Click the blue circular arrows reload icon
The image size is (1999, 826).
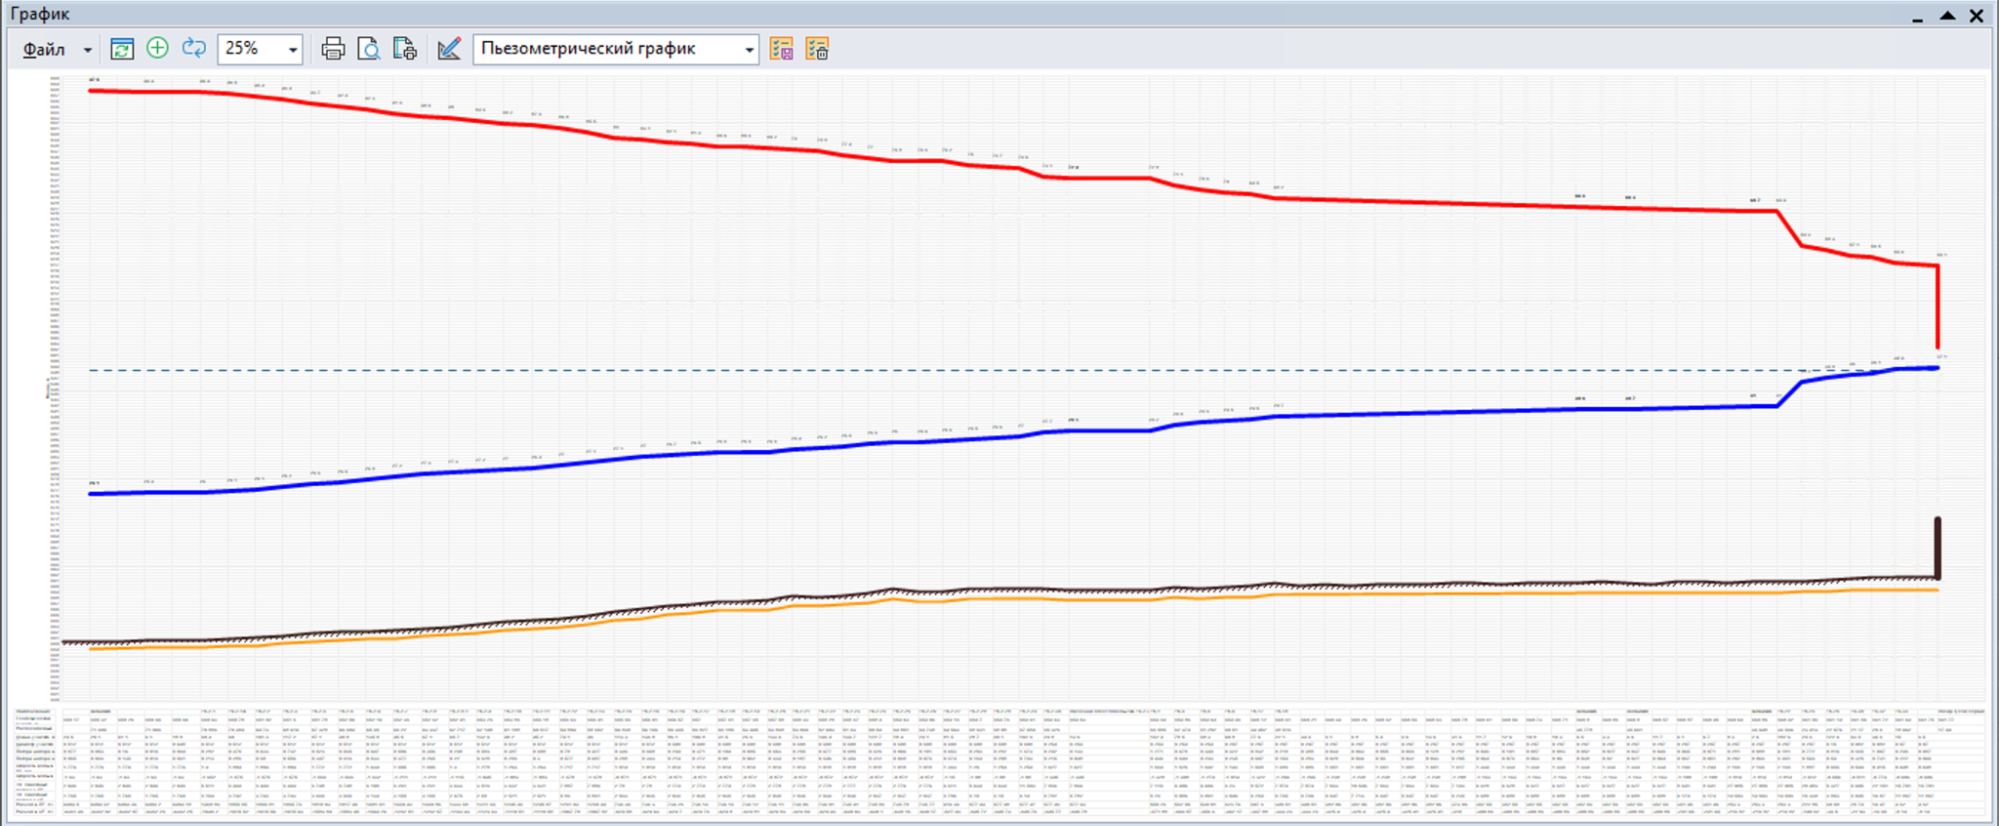click(x=194, y=48)
